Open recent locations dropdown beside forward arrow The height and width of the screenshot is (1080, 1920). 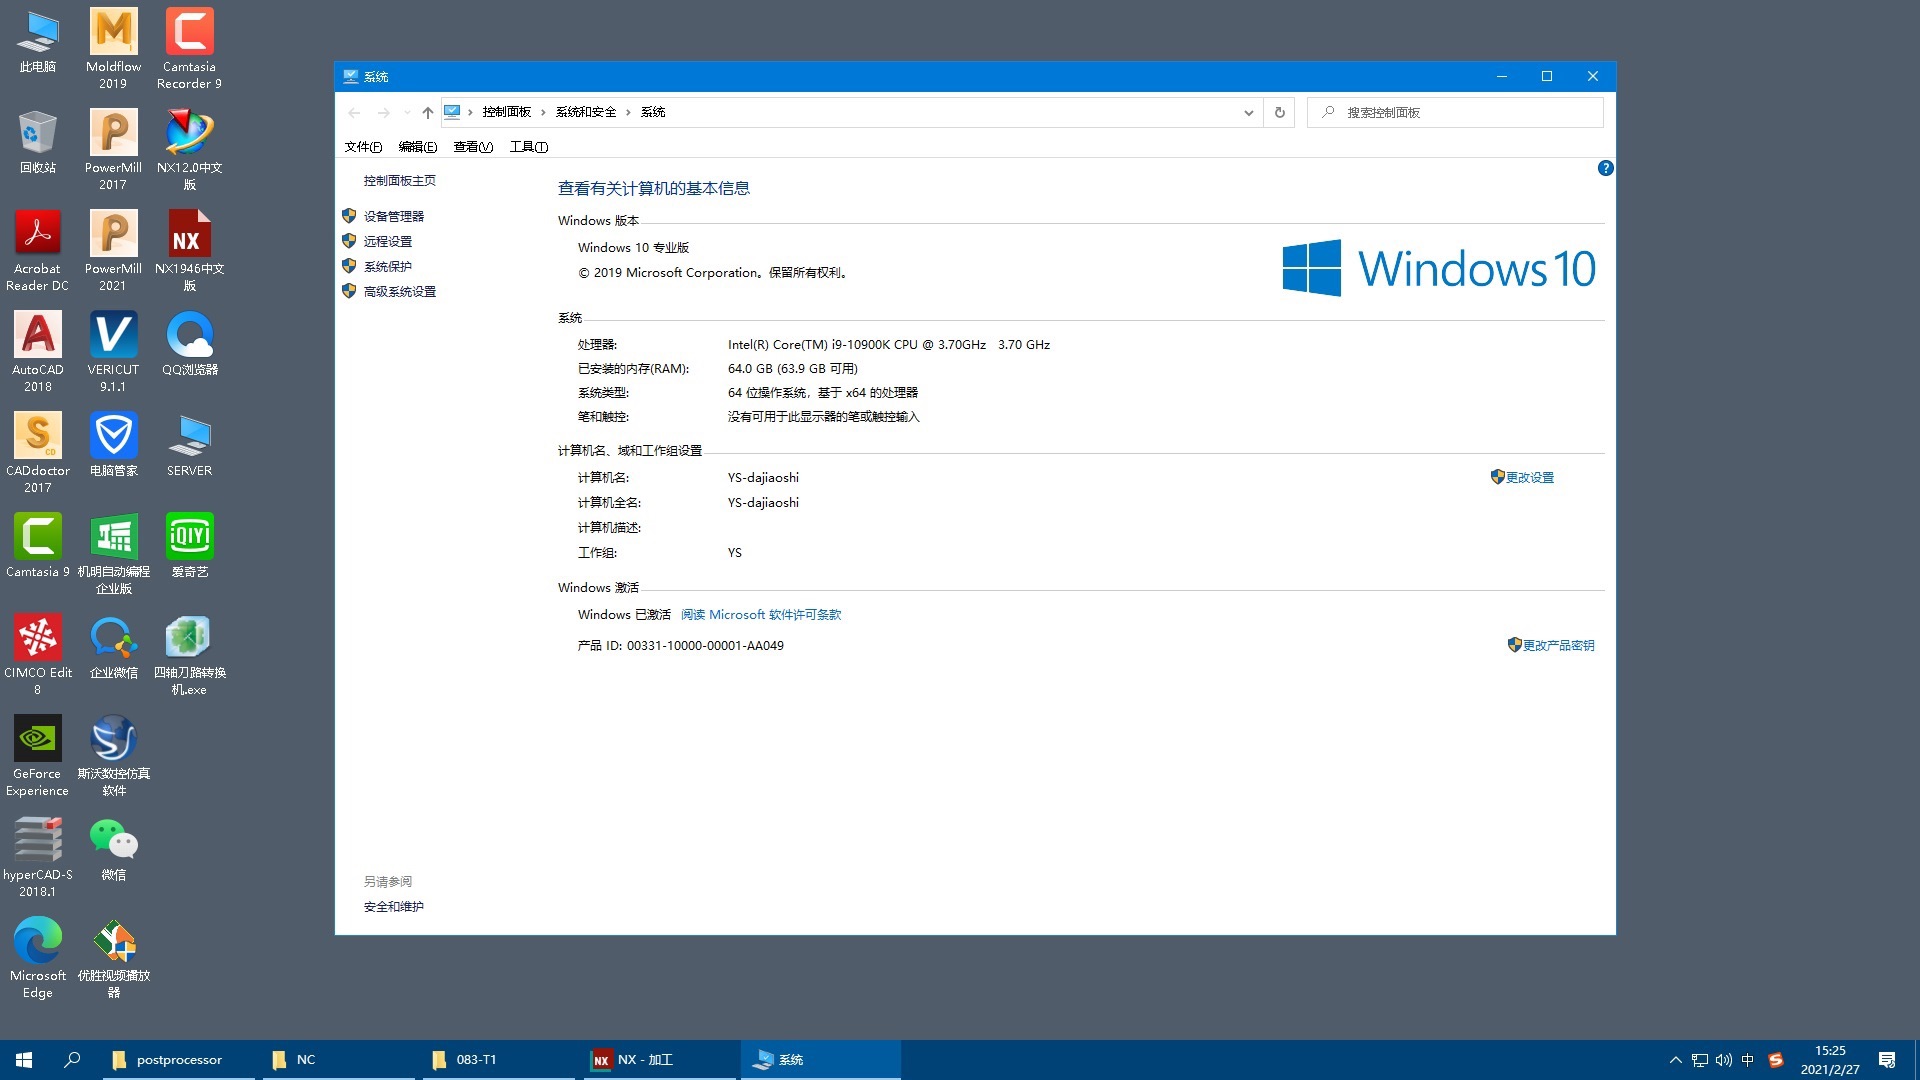407,112
